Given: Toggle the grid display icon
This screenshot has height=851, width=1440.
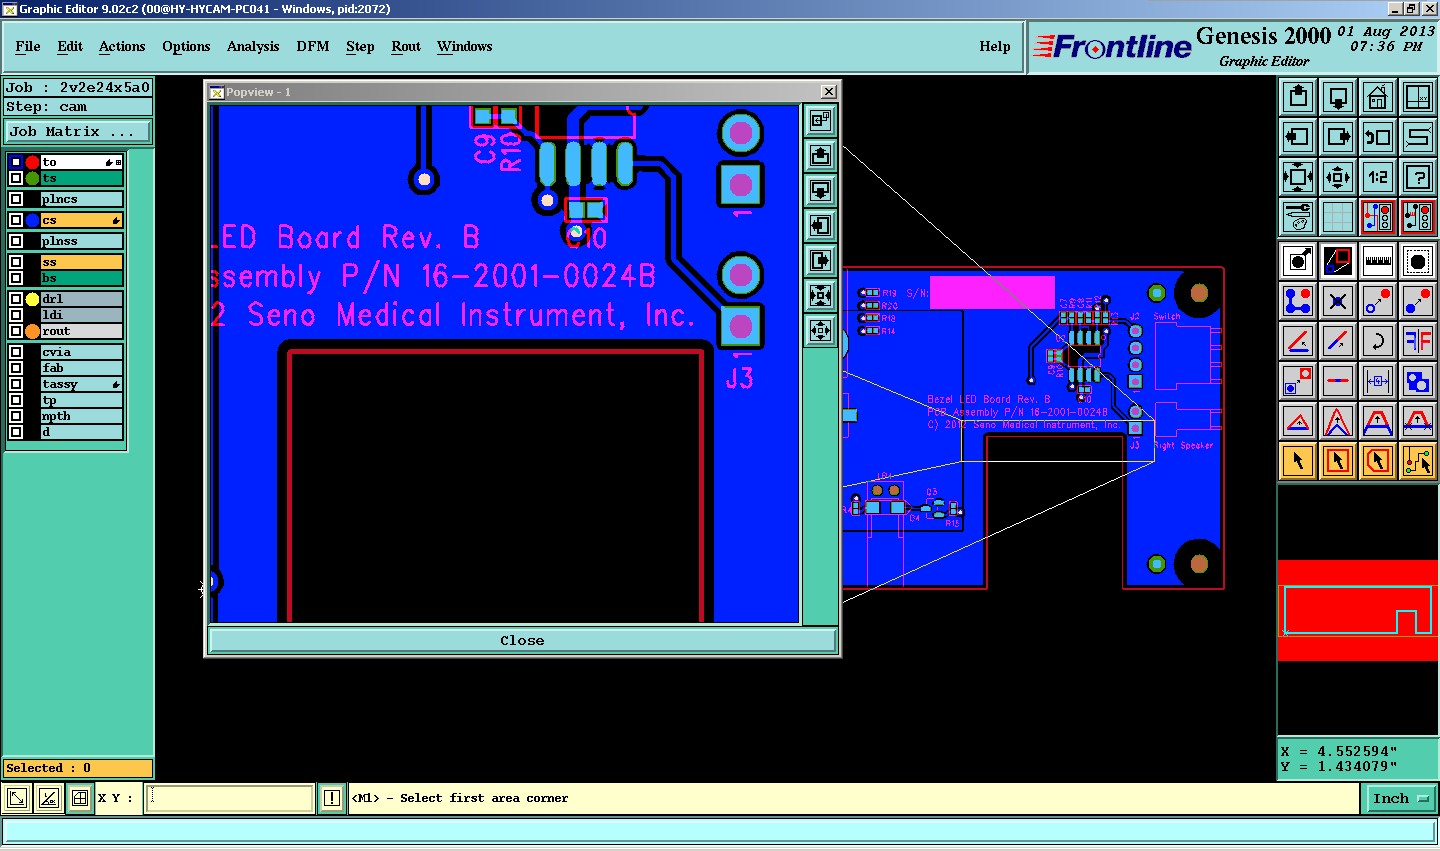Looking at the screenshot, I should 1338,217.
